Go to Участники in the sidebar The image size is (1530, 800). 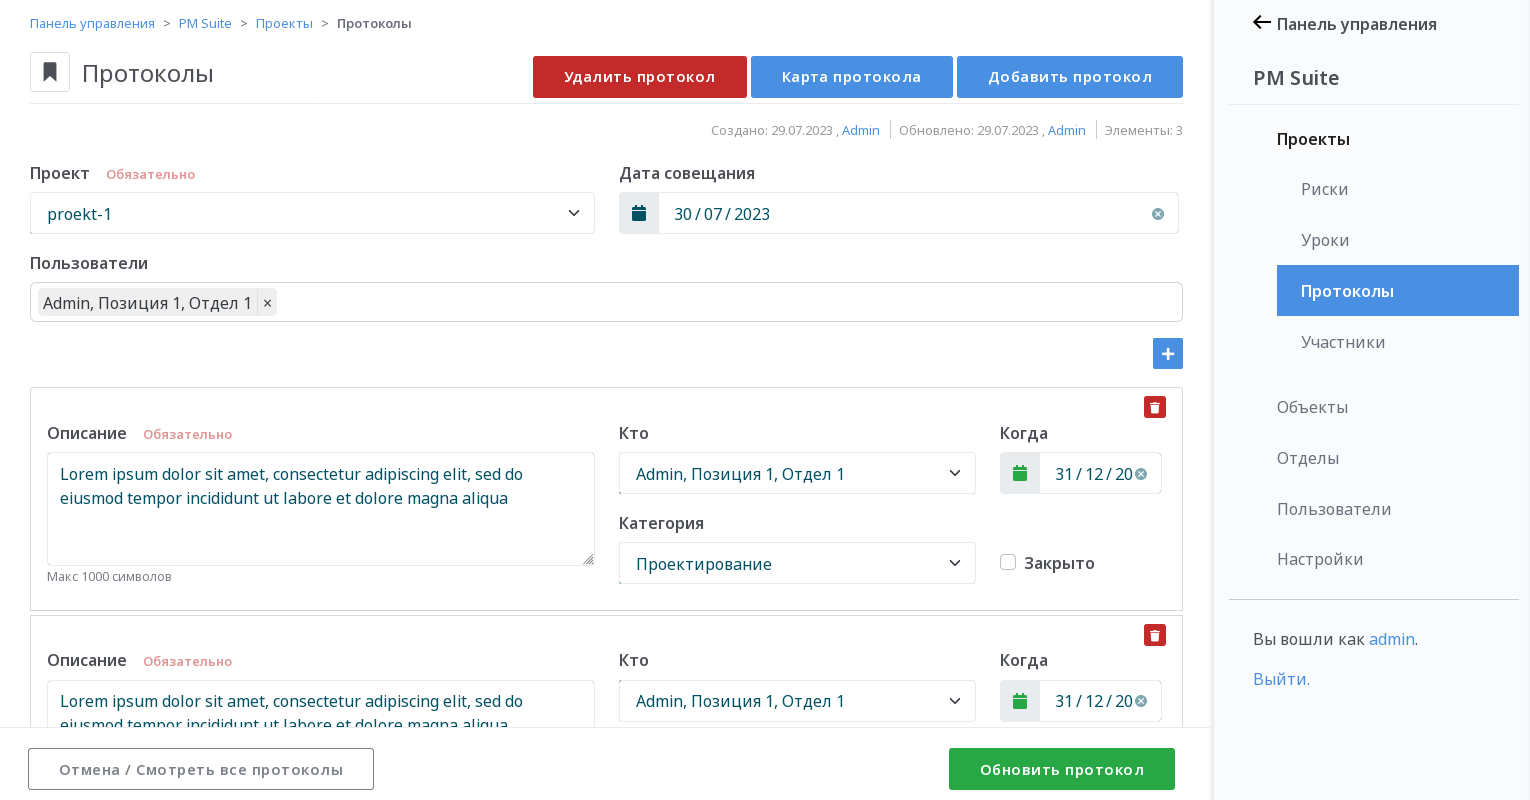click(1343, 342)
